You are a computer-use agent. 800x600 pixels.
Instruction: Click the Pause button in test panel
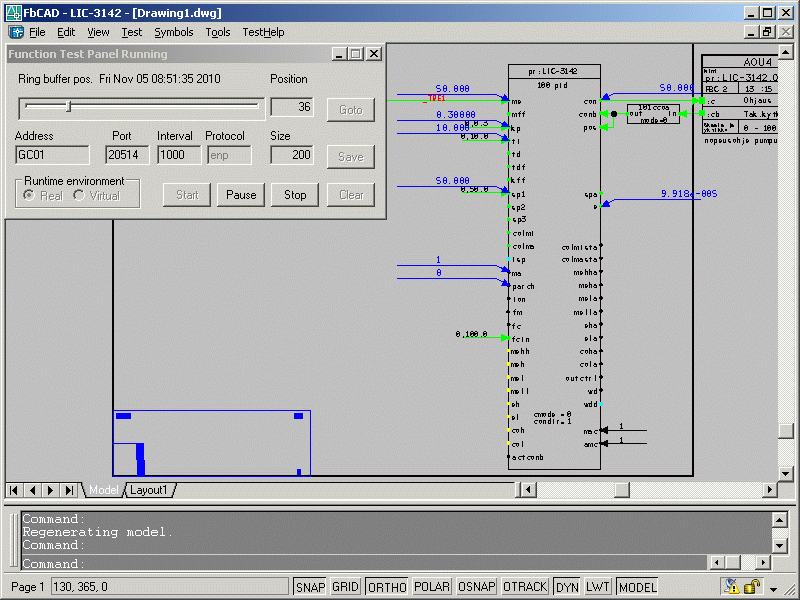pos(241,195)
